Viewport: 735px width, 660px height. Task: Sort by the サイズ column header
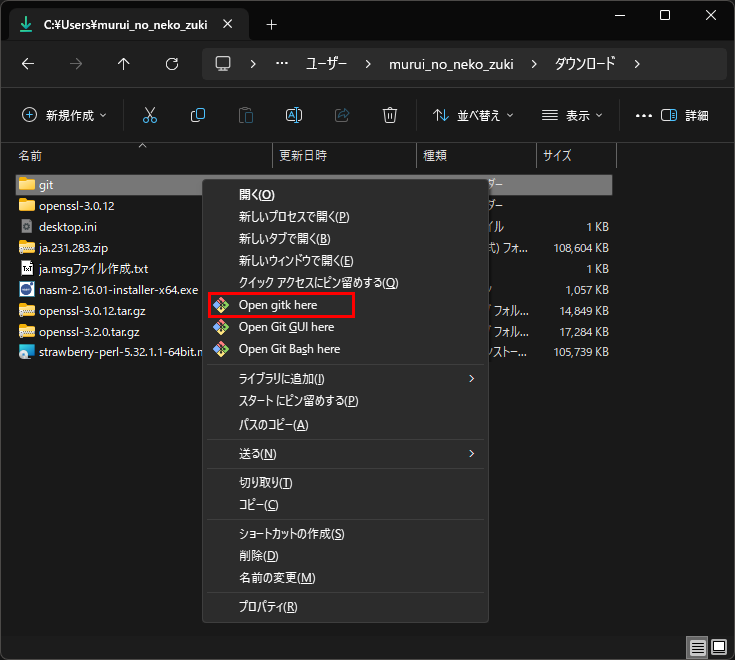coord(576,156)
